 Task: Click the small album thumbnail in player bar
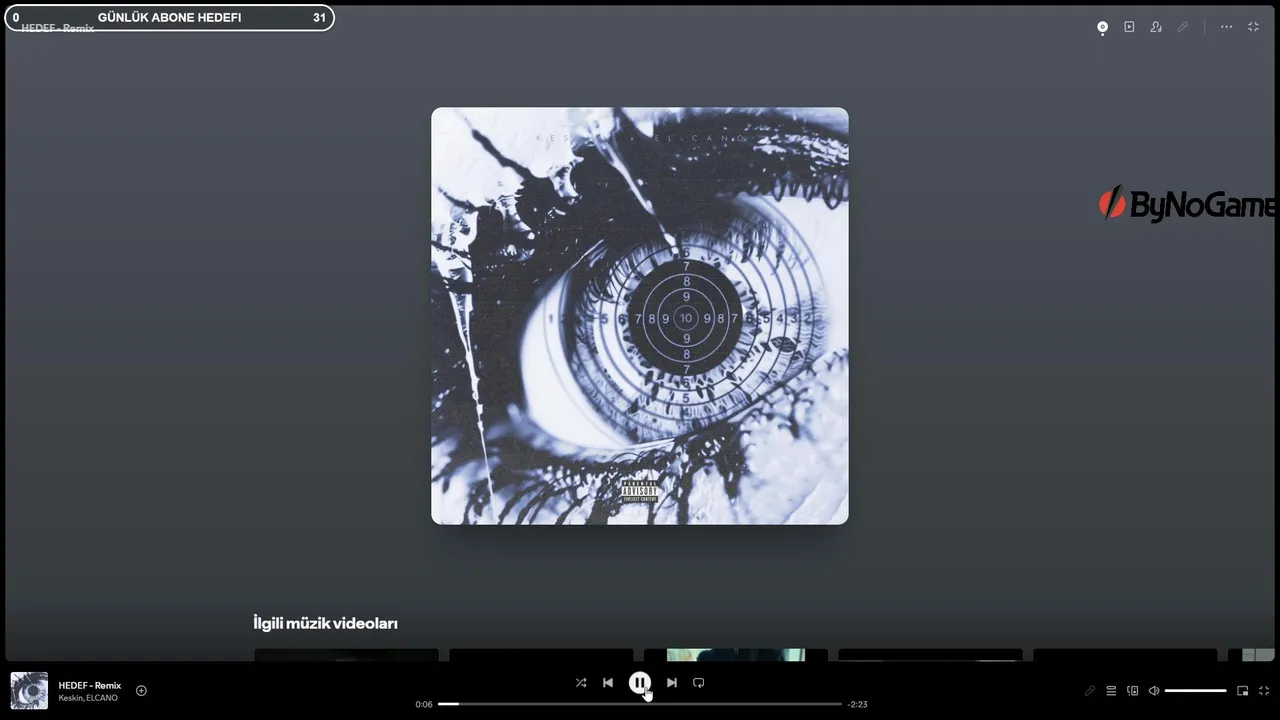click(x=29, y=691)
